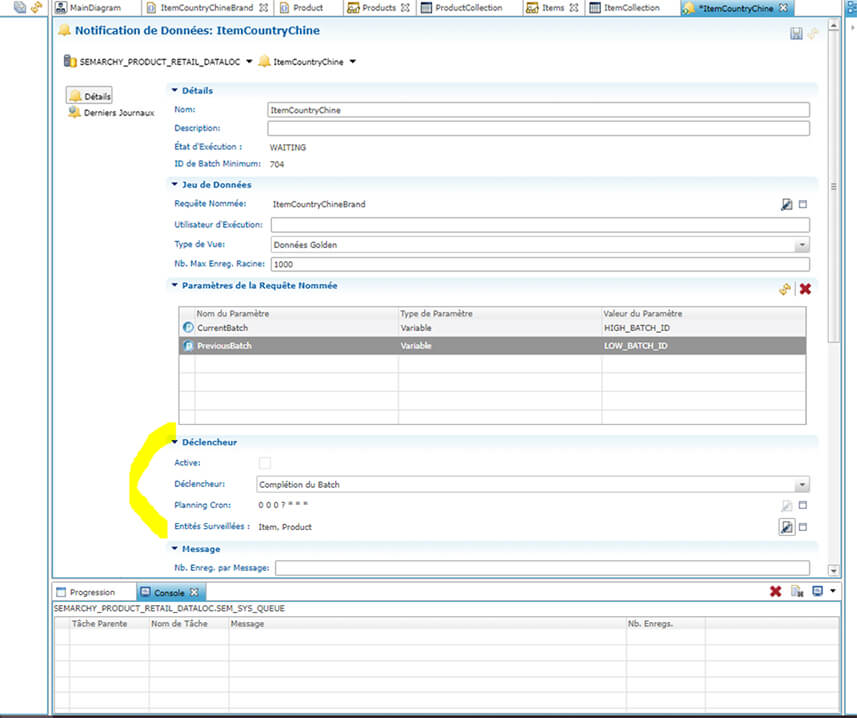
Task: Click the refresh icon in the parameters section
Action: tap(785, 288)
